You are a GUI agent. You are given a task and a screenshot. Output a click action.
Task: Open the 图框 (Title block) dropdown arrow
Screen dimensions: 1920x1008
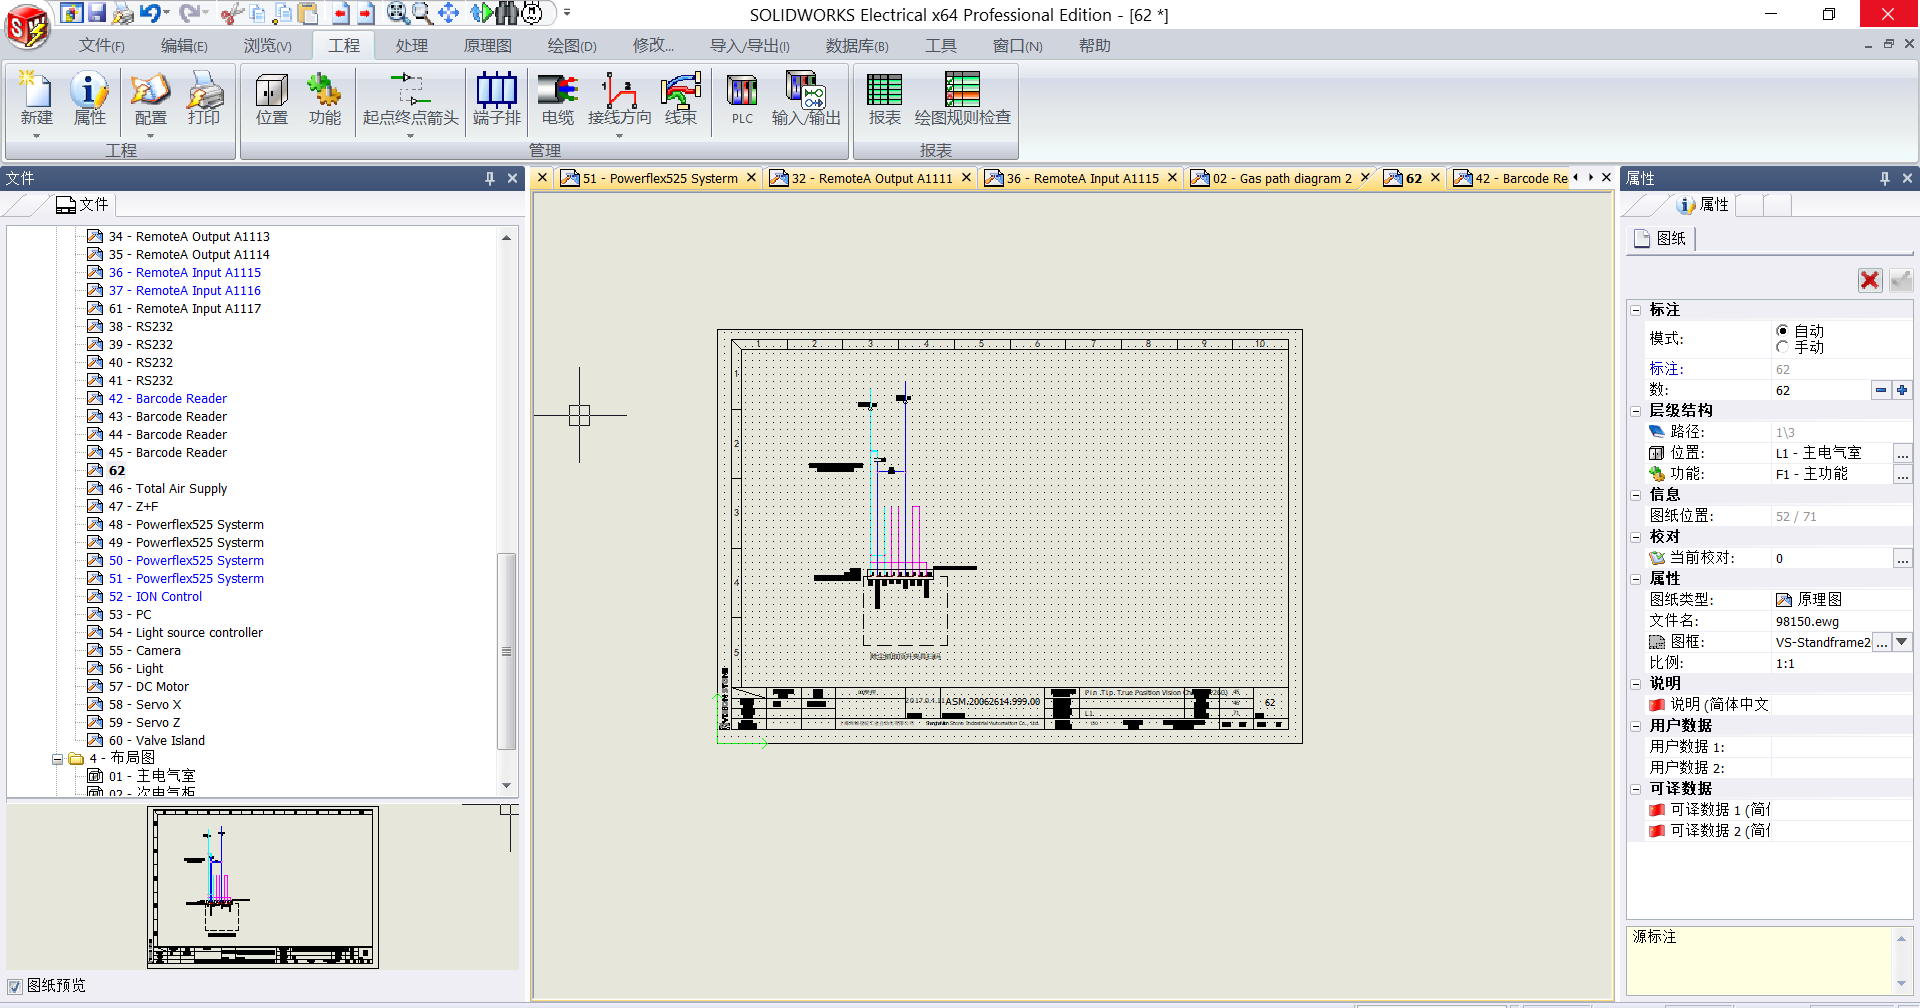point(1902,642)
